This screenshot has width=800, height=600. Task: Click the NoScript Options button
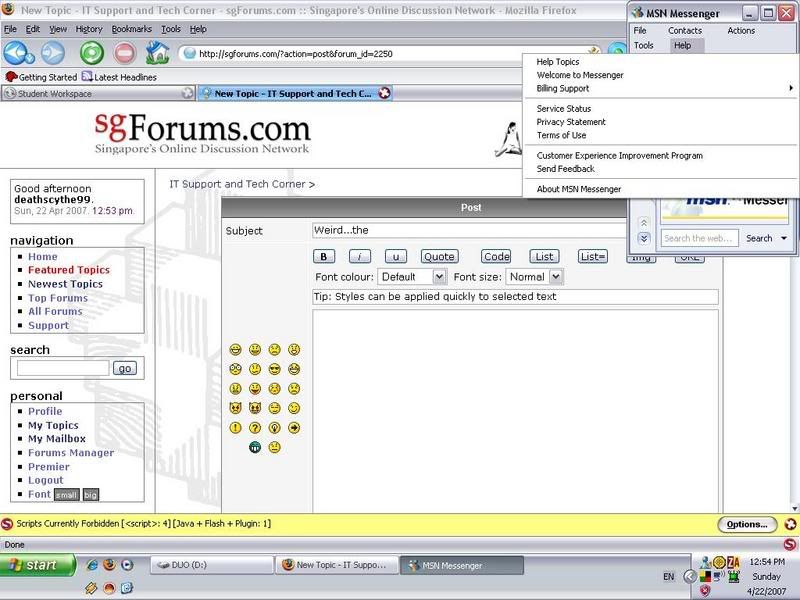pyautogui.click(x=746, y=524)
